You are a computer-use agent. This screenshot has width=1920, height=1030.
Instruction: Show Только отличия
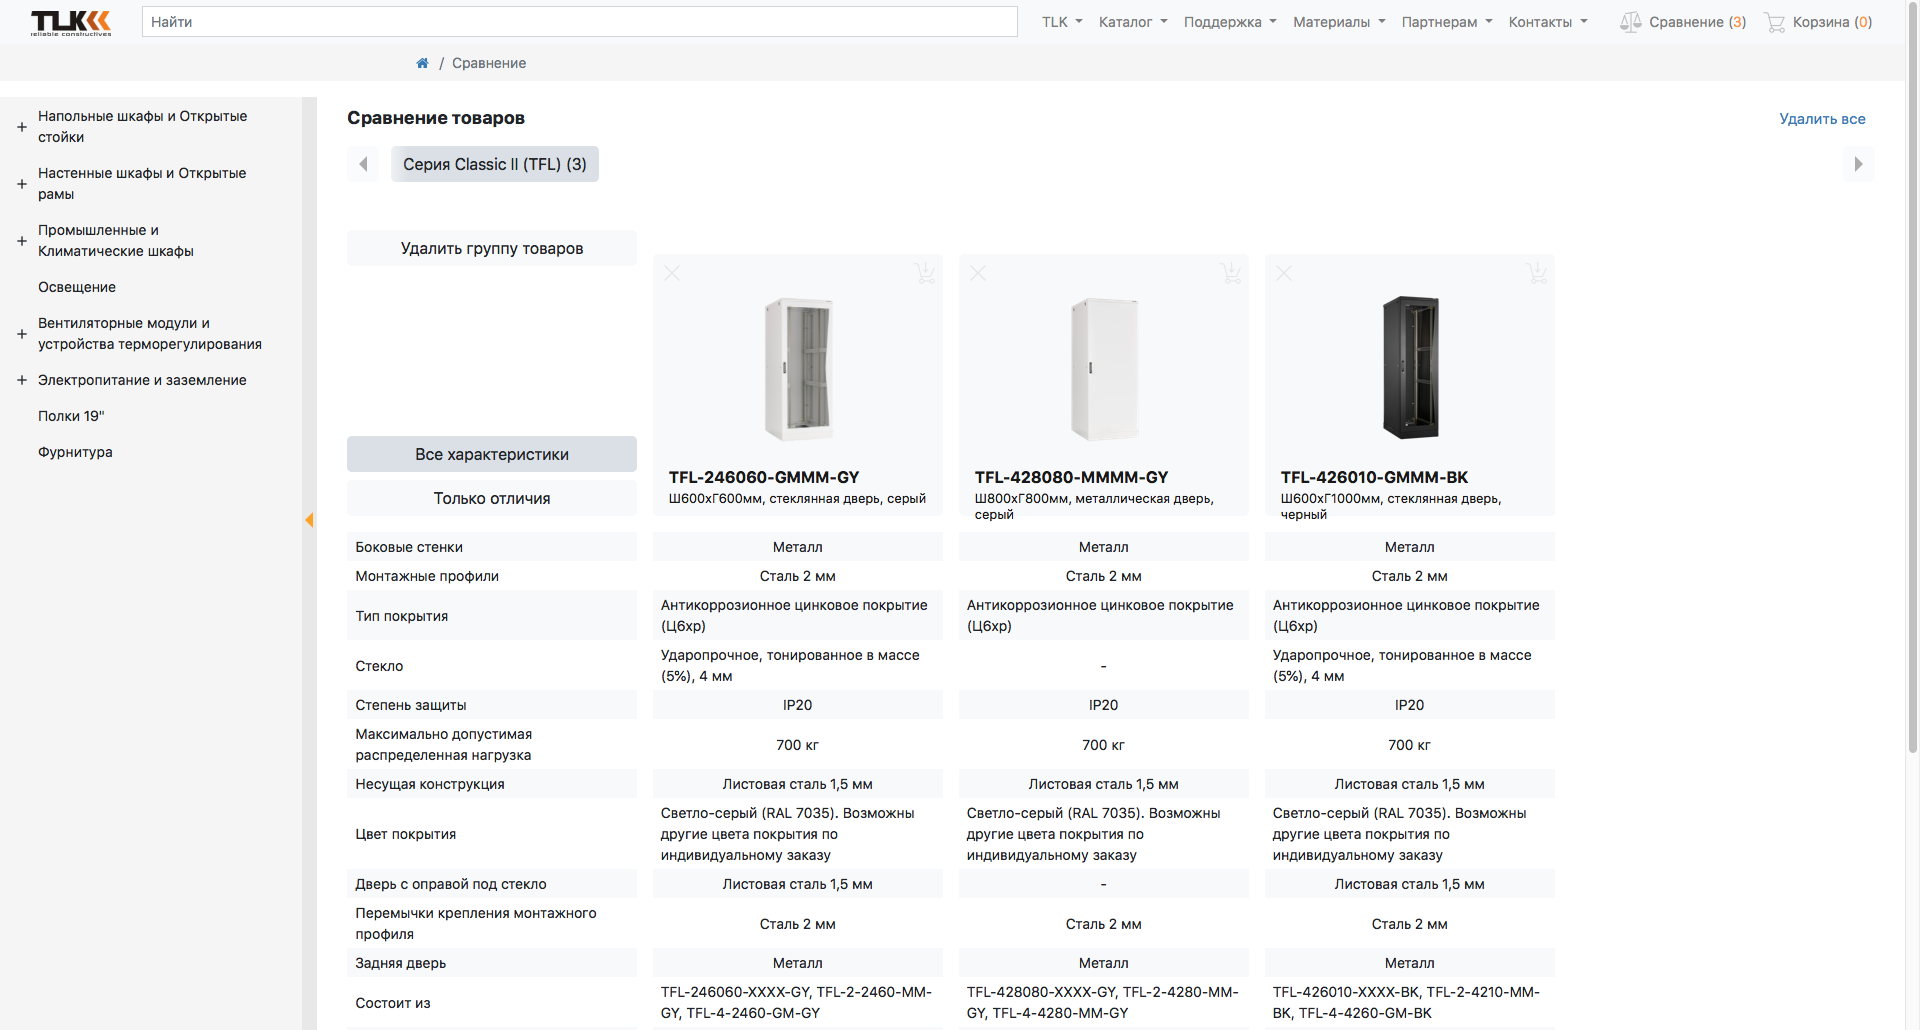click(492, 498)
